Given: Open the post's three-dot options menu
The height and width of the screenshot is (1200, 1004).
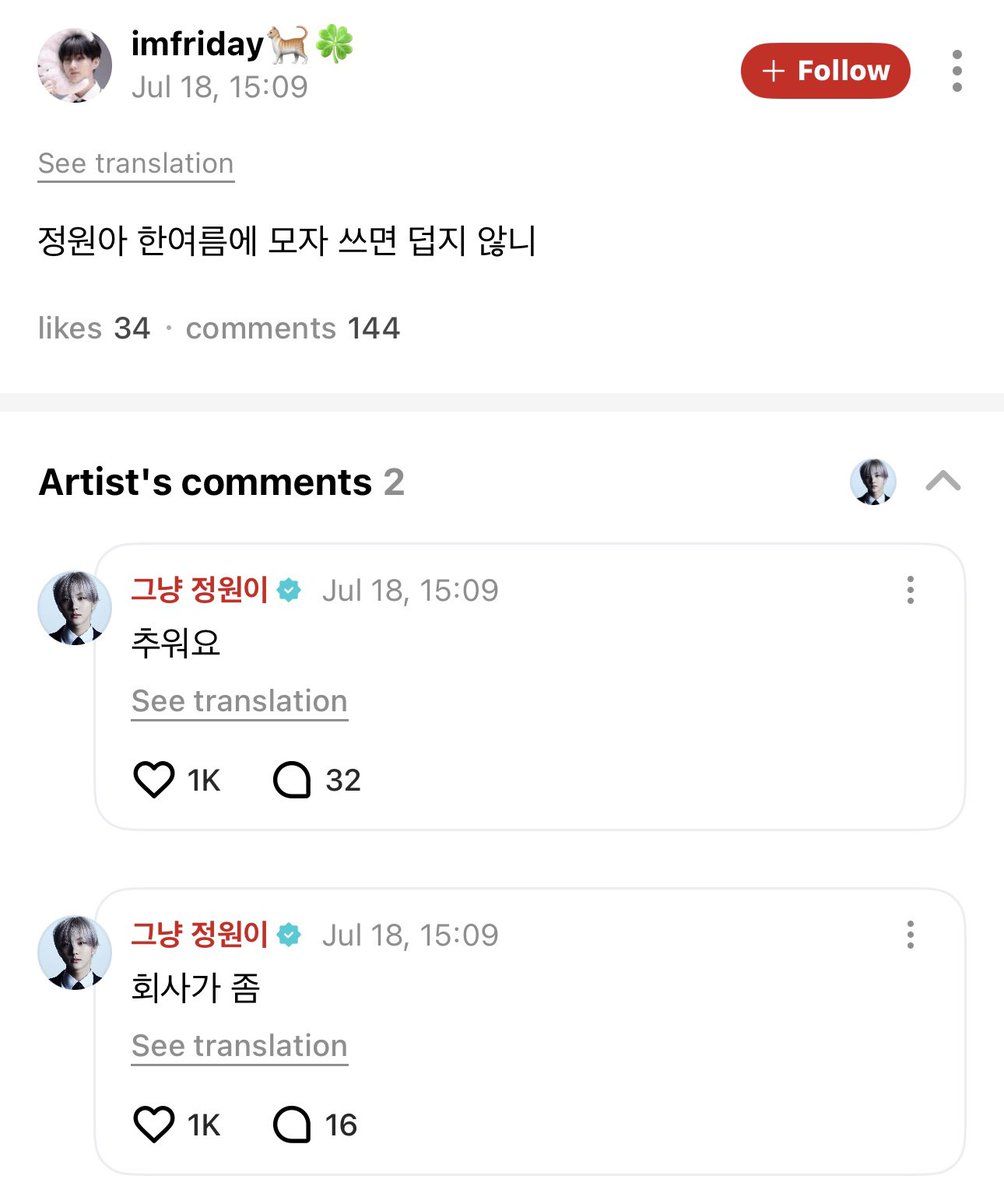Looking at the screenshot, I should click(957, 71).
